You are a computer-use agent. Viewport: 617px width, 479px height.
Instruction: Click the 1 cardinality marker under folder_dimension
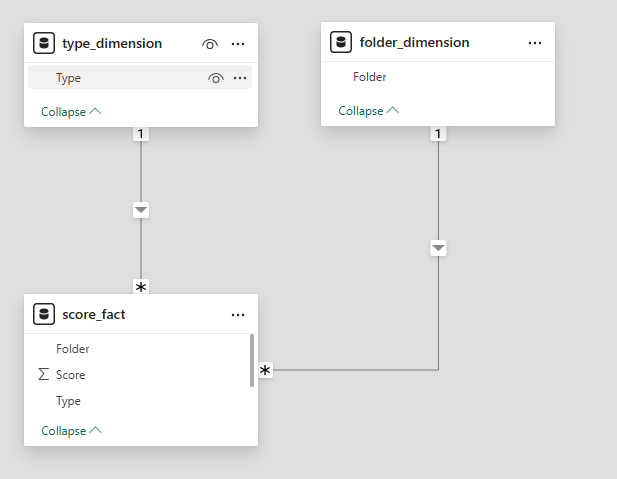coord(438,134)
